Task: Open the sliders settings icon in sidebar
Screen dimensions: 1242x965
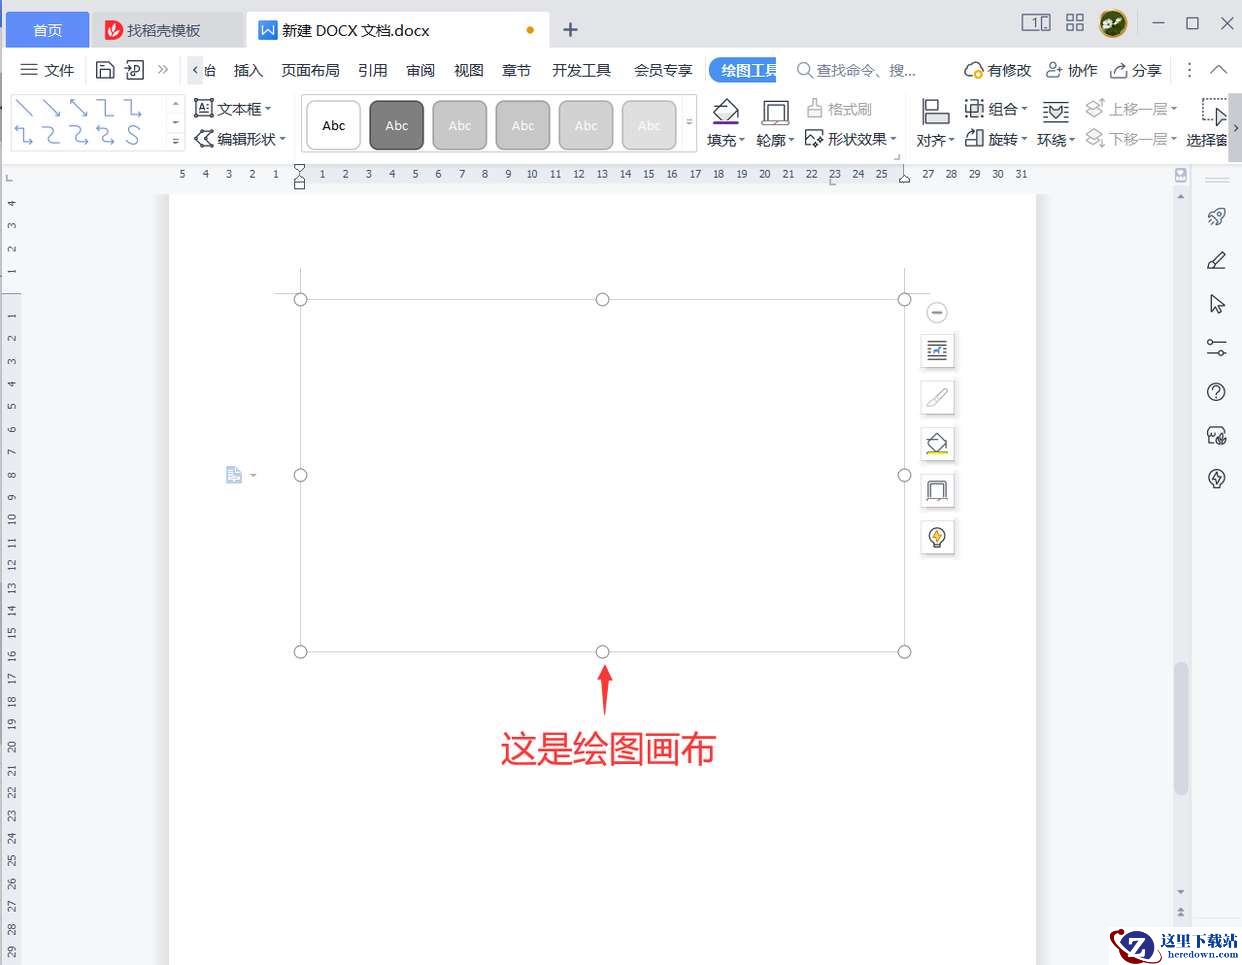Action: tap(1217, 348)
